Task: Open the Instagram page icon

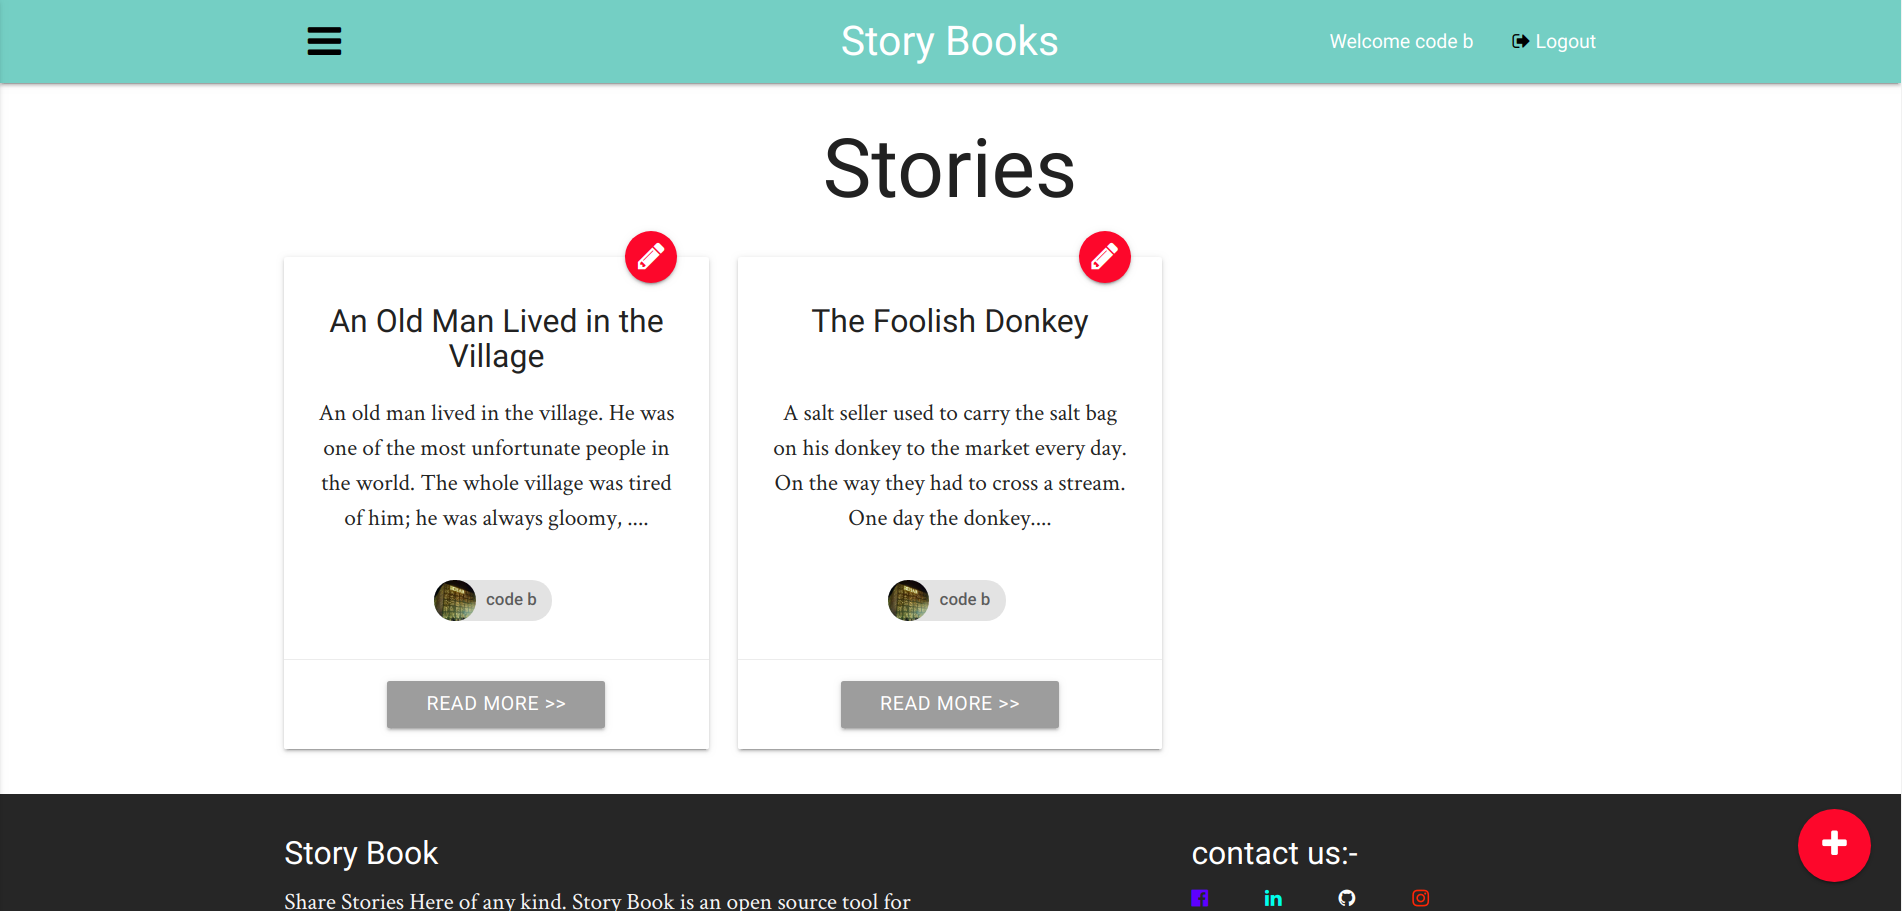Action: [x=1420, y=897]
